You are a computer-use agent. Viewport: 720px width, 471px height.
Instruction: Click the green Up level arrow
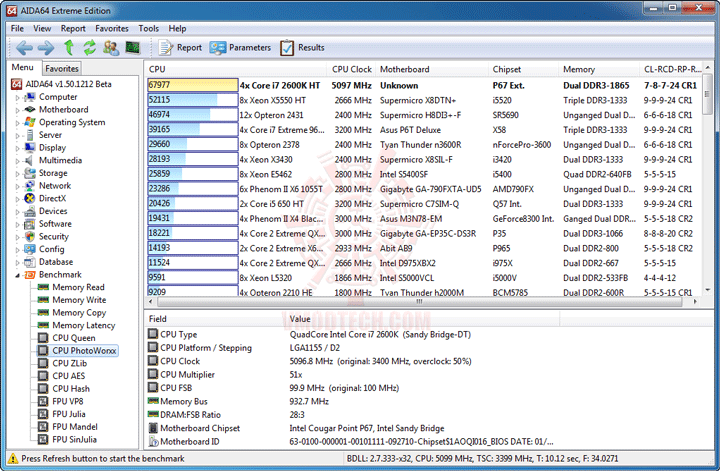pyautogui.click(x=68, y=47)
